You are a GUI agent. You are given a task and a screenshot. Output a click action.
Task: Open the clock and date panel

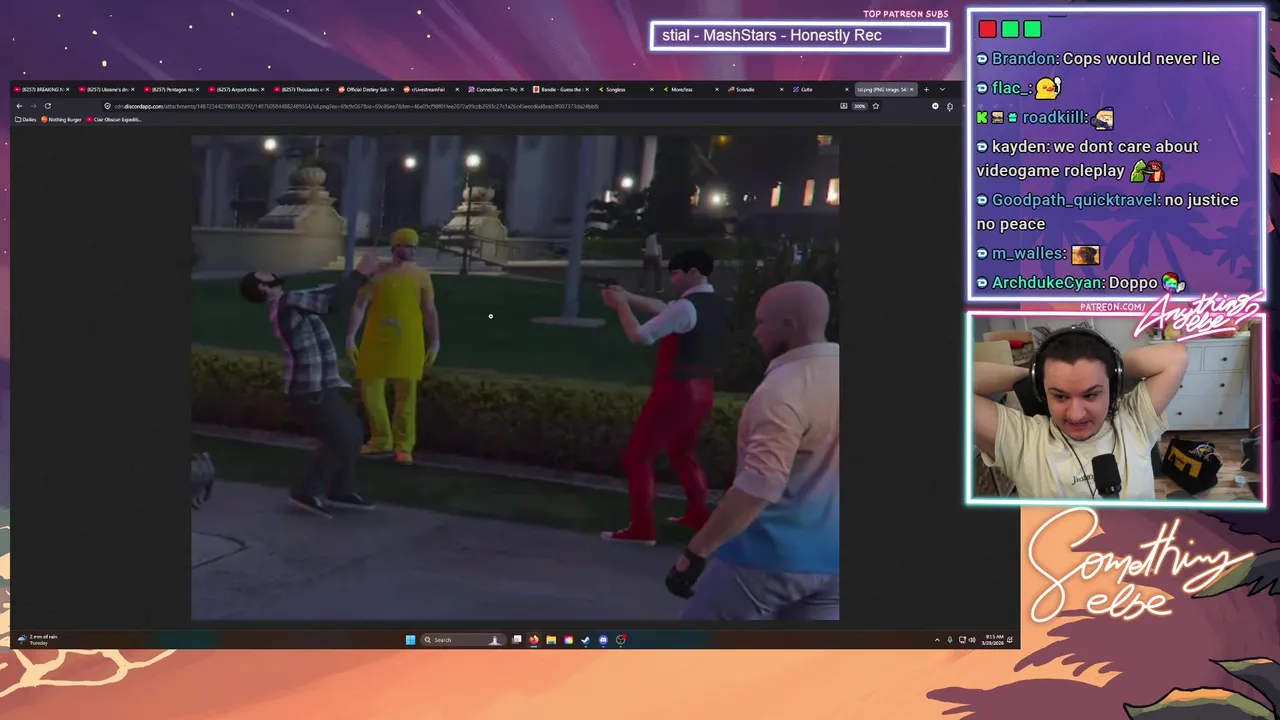[x=994, y=640]
